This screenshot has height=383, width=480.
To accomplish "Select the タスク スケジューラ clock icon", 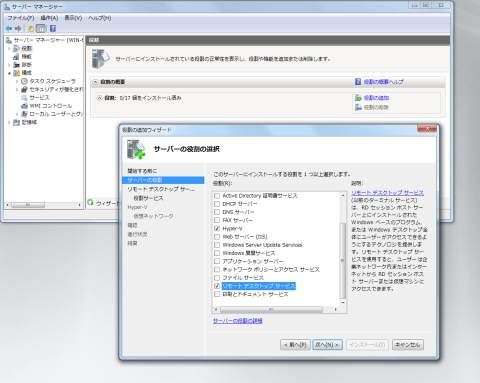I will (24, 81).
